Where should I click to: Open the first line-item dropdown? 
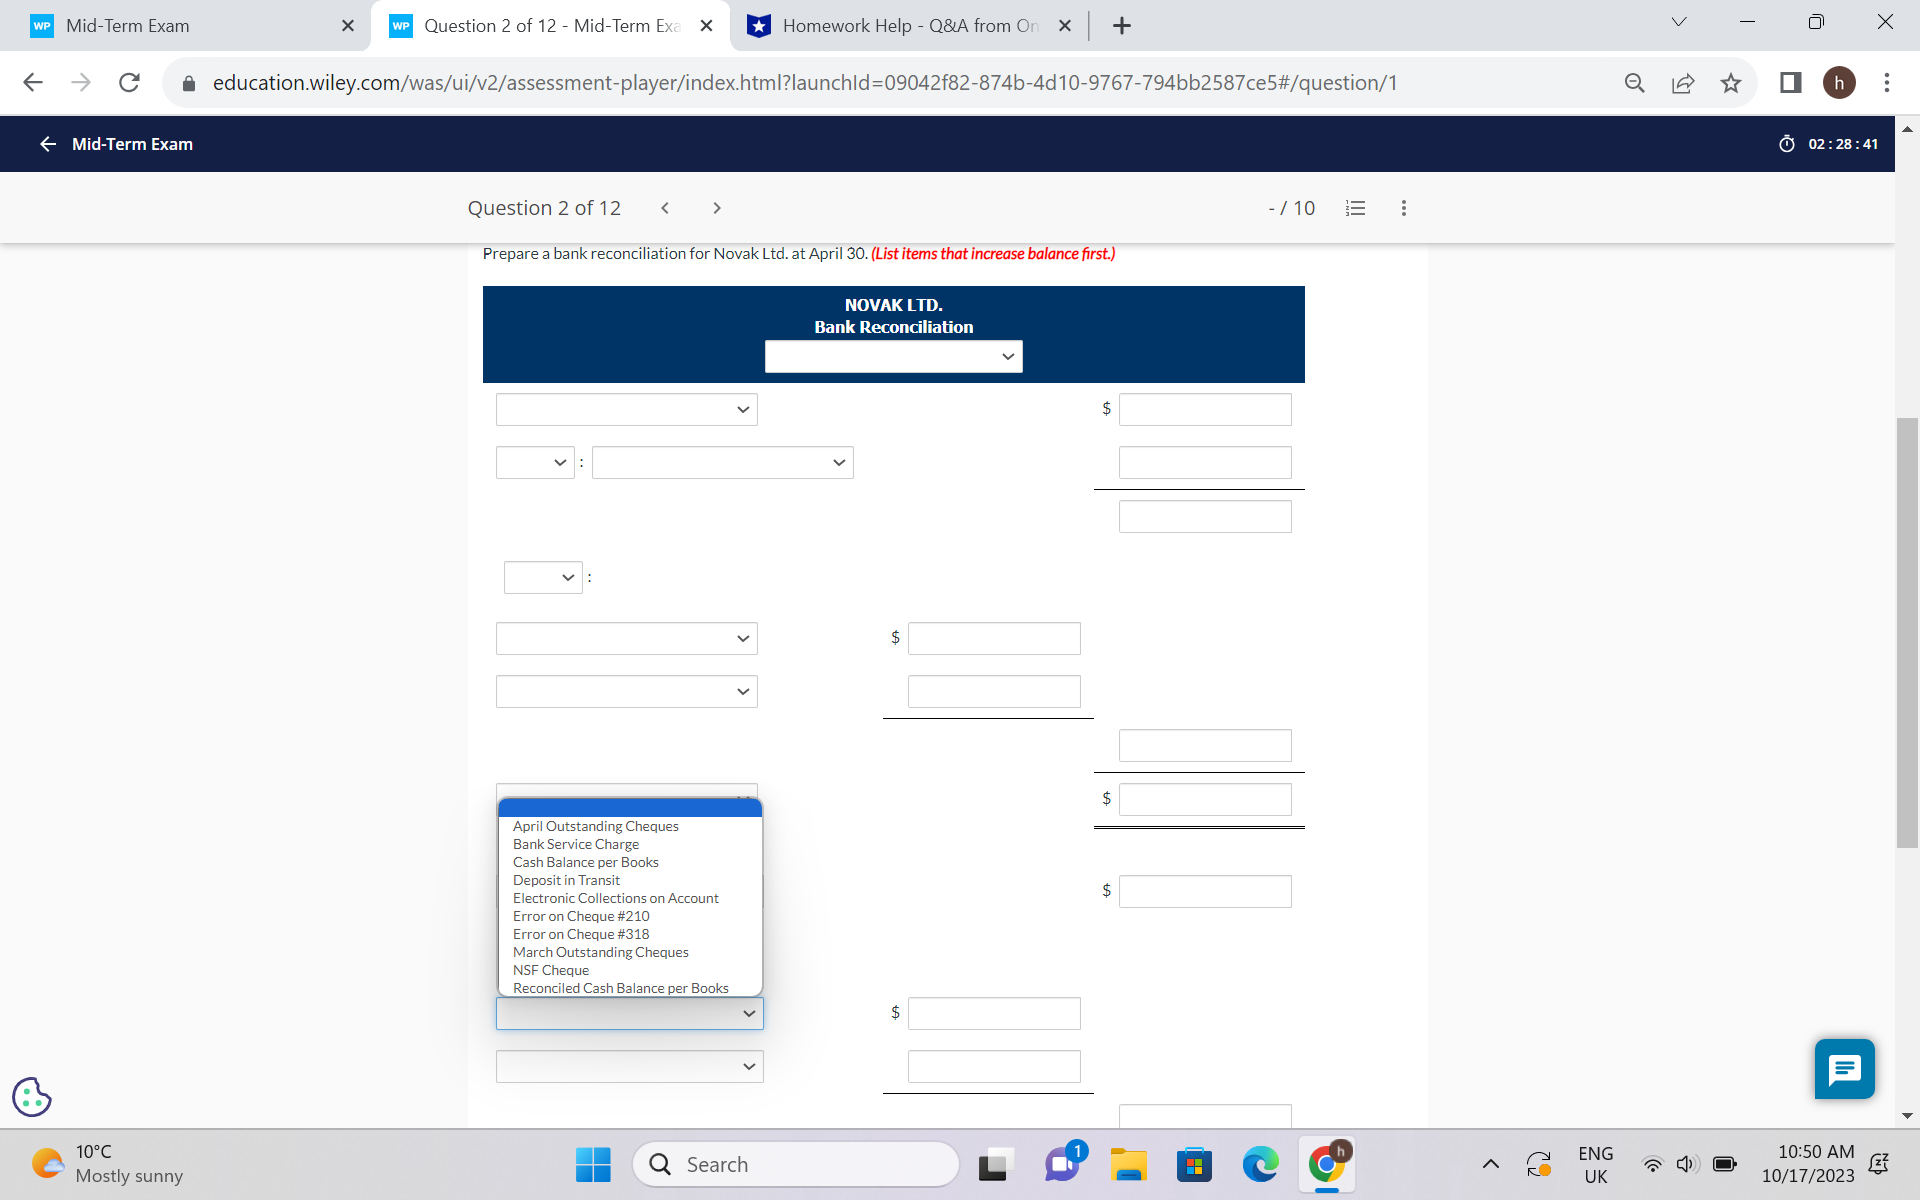pos(626,409)
